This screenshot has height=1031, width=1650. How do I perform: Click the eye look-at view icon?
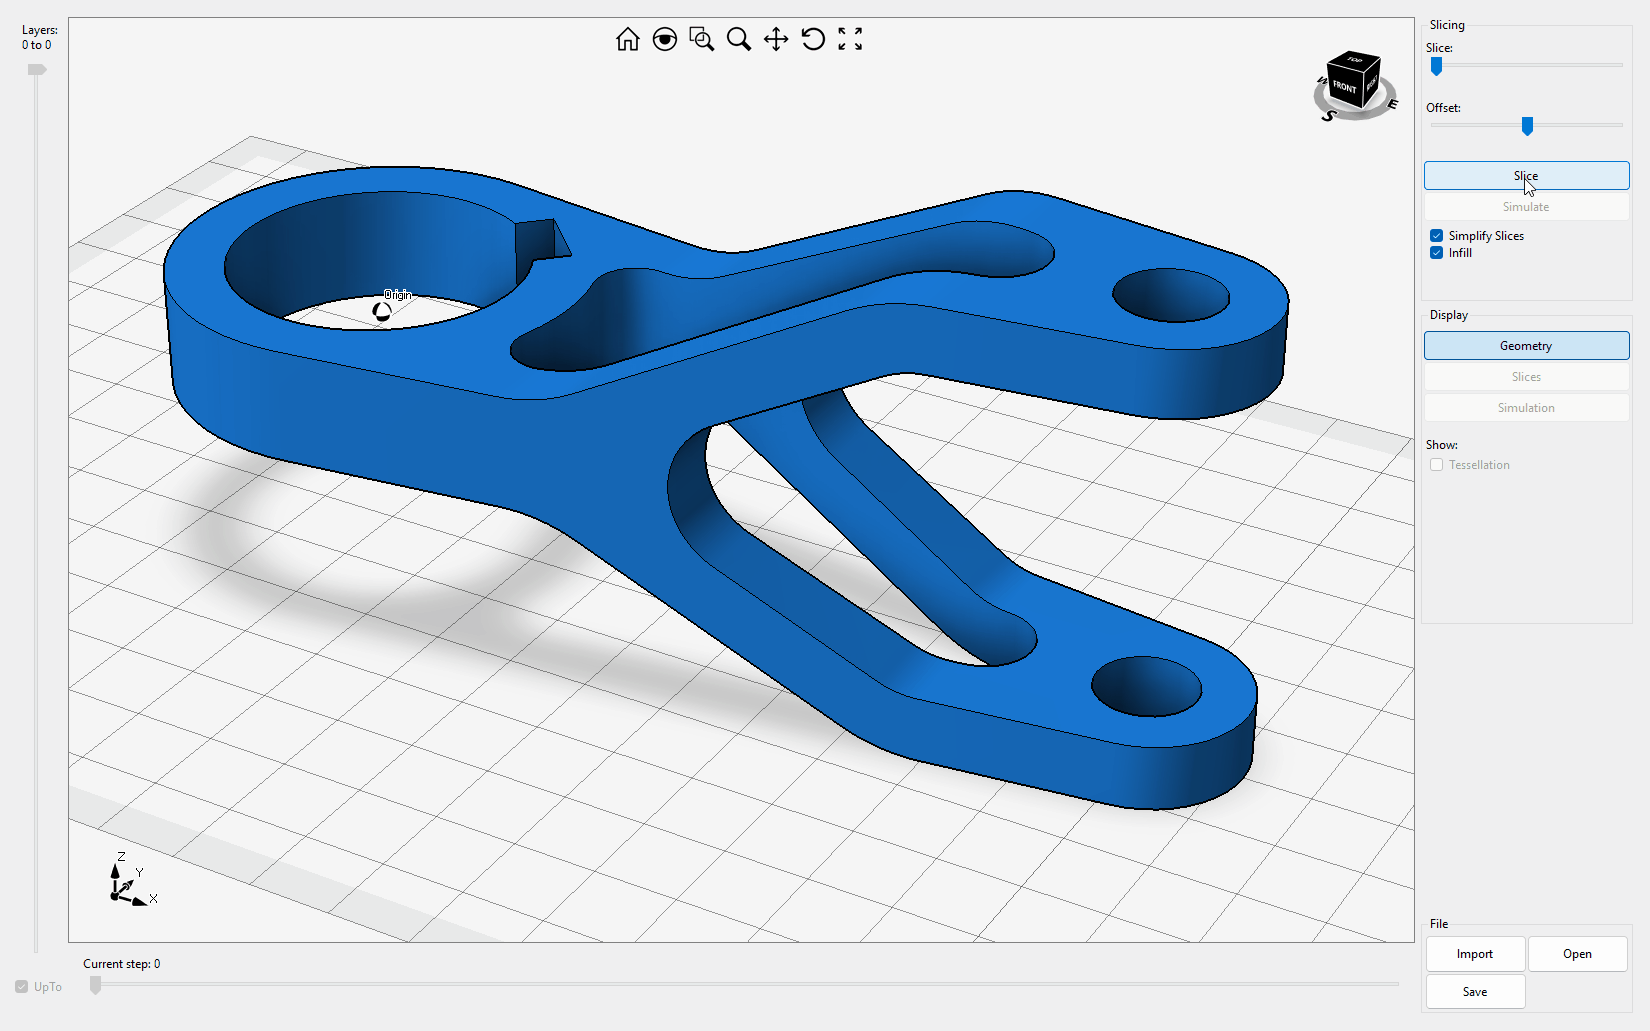coord(664,39)
